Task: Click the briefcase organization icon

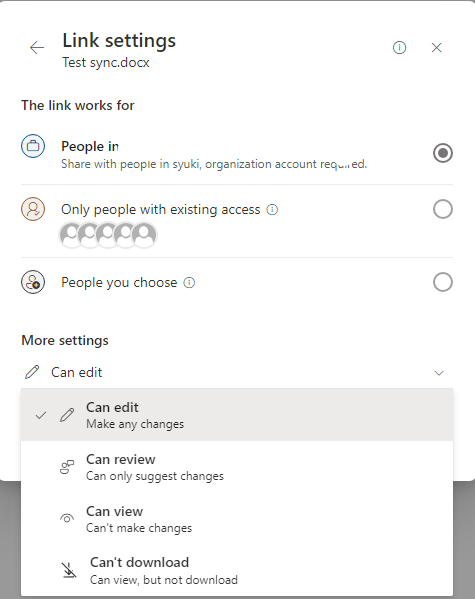Action: point(33,146)
